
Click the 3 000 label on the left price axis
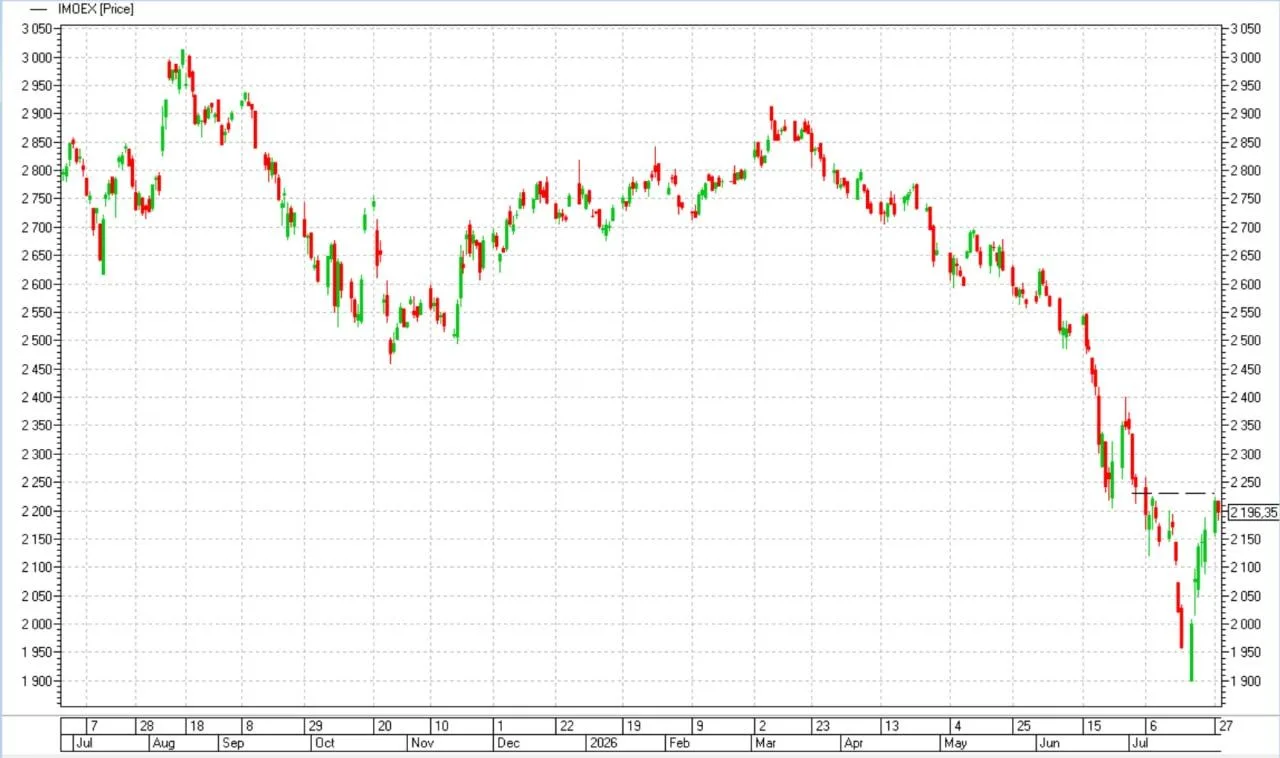click(39, 58)
